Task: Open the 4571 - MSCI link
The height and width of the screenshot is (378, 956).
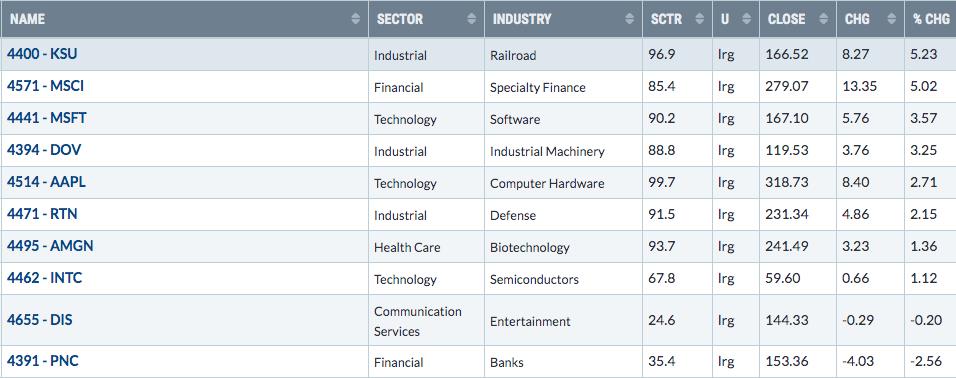Action: coord(45,86)
